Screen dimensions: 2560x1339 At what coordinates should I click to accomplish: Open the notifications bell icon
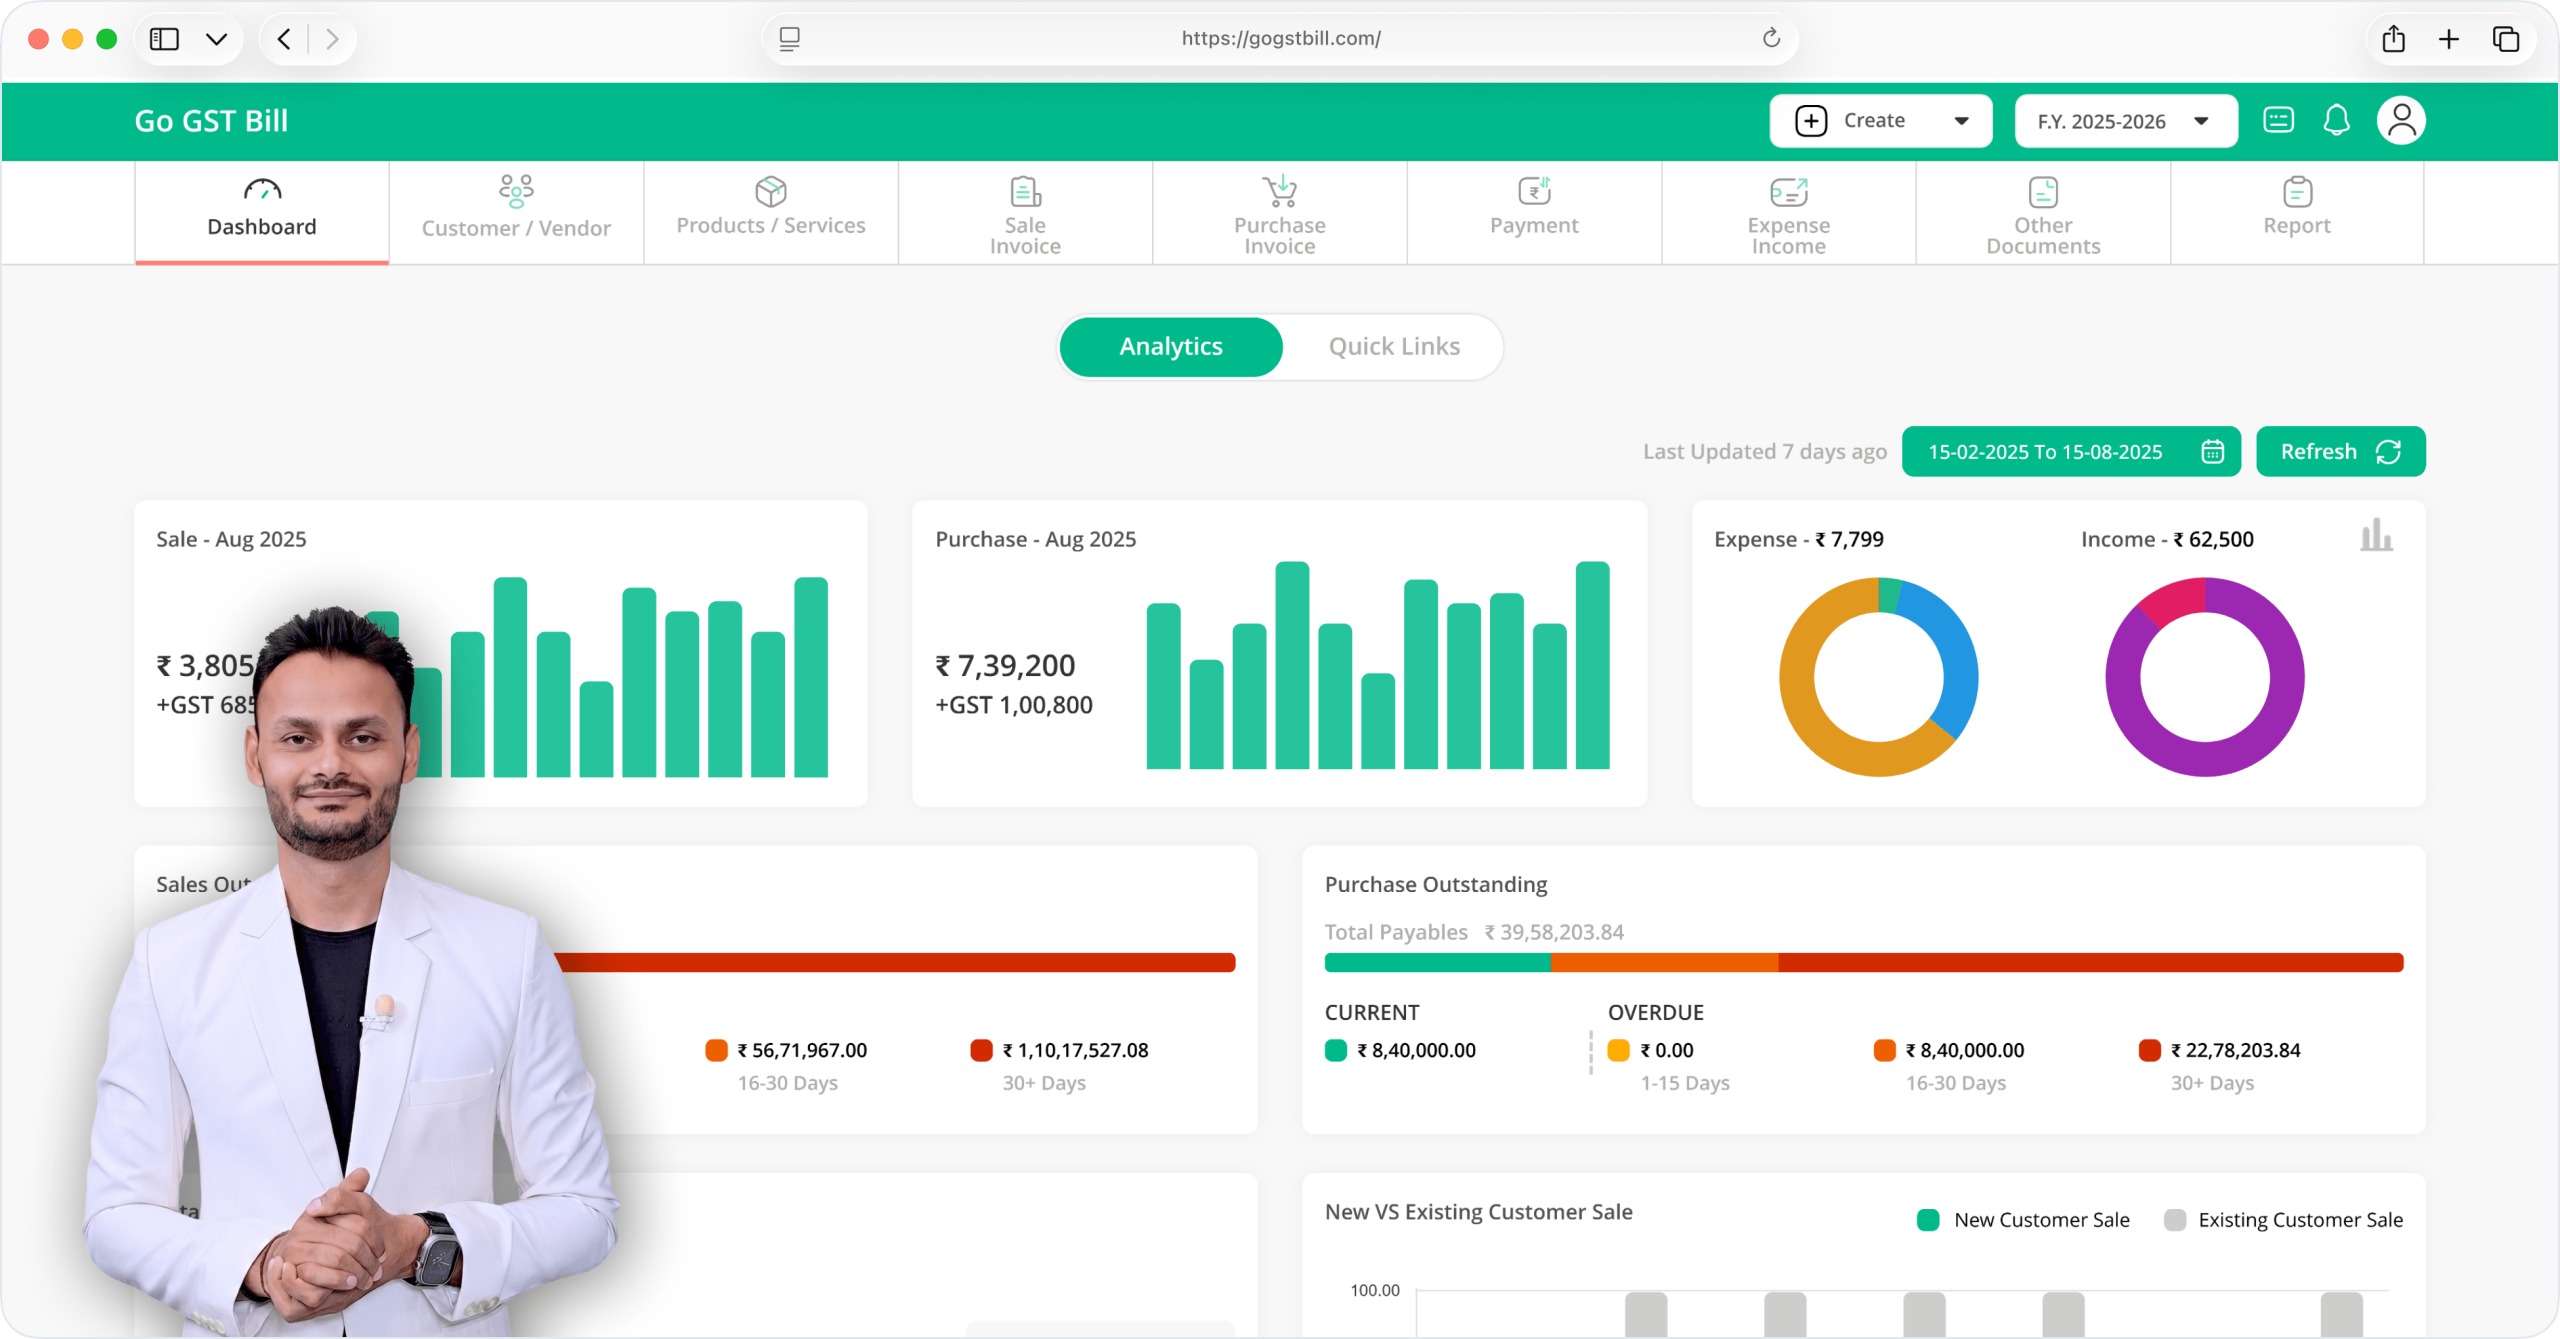coord(2336,121)
